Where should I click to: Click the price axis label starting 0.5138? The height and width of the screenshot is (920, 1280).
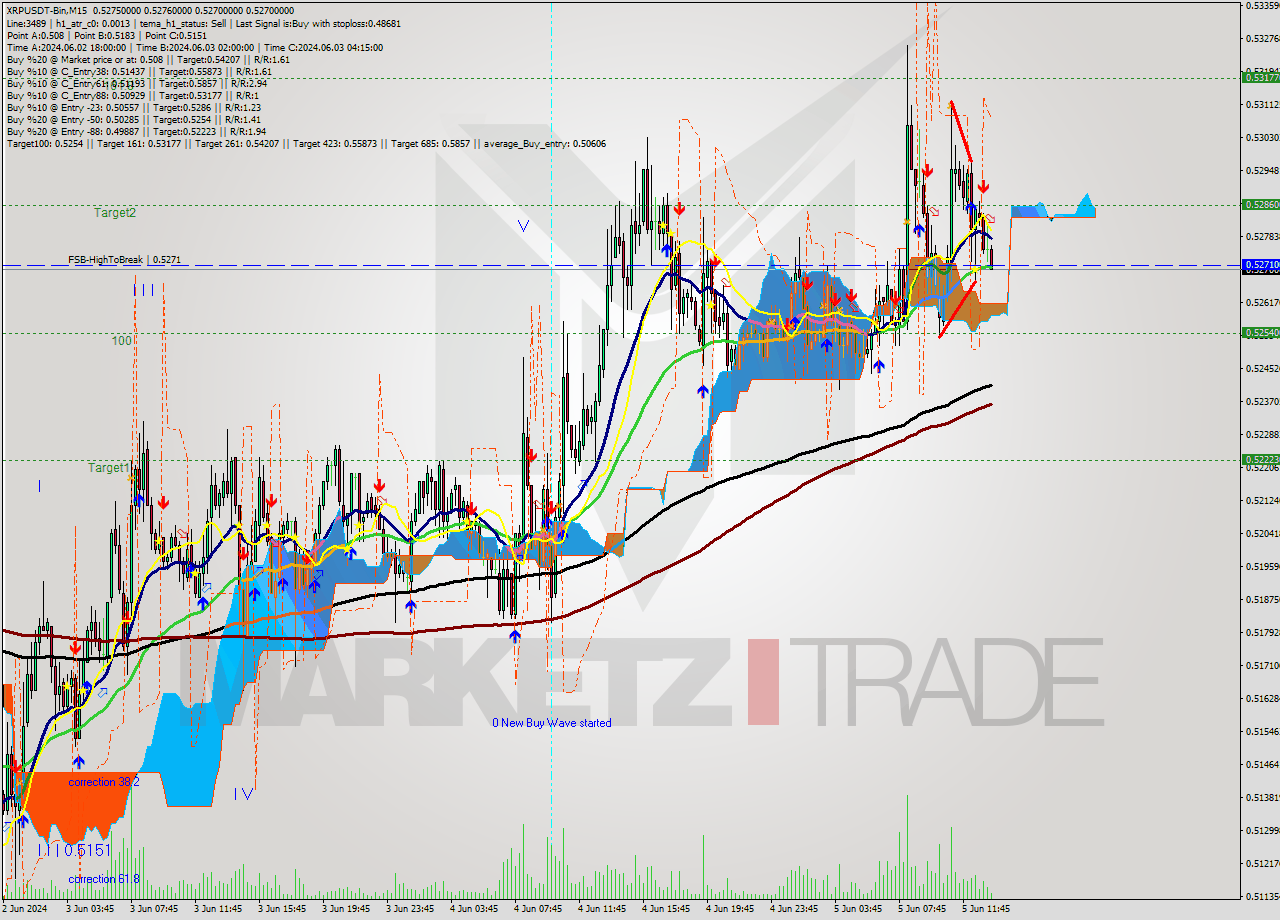point(1261,797)
